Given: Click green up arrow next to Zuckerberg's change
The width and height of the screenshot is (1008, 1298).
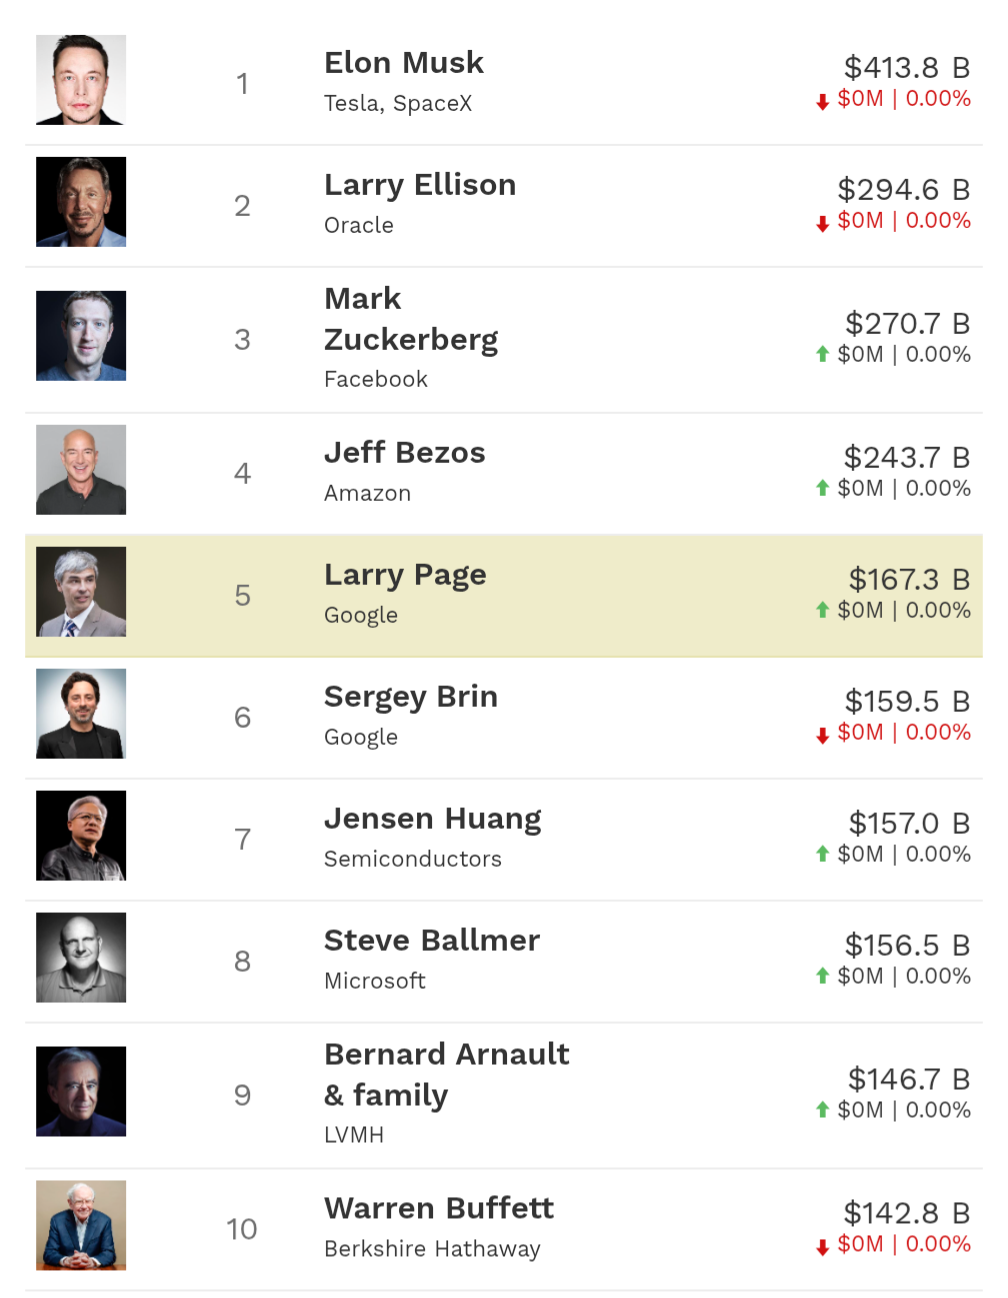Looking at the screenshot, I should pyautogui.click(x=822, y=354).
